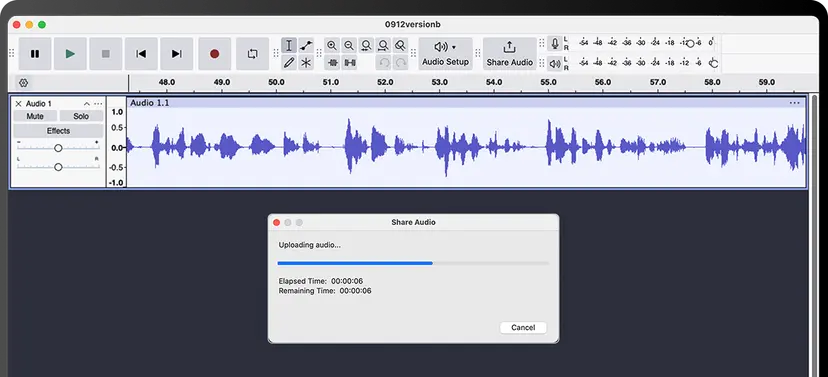Skip to end of project
The width and height of the screenshot is (828, 377).
click(x=176, y=54)
